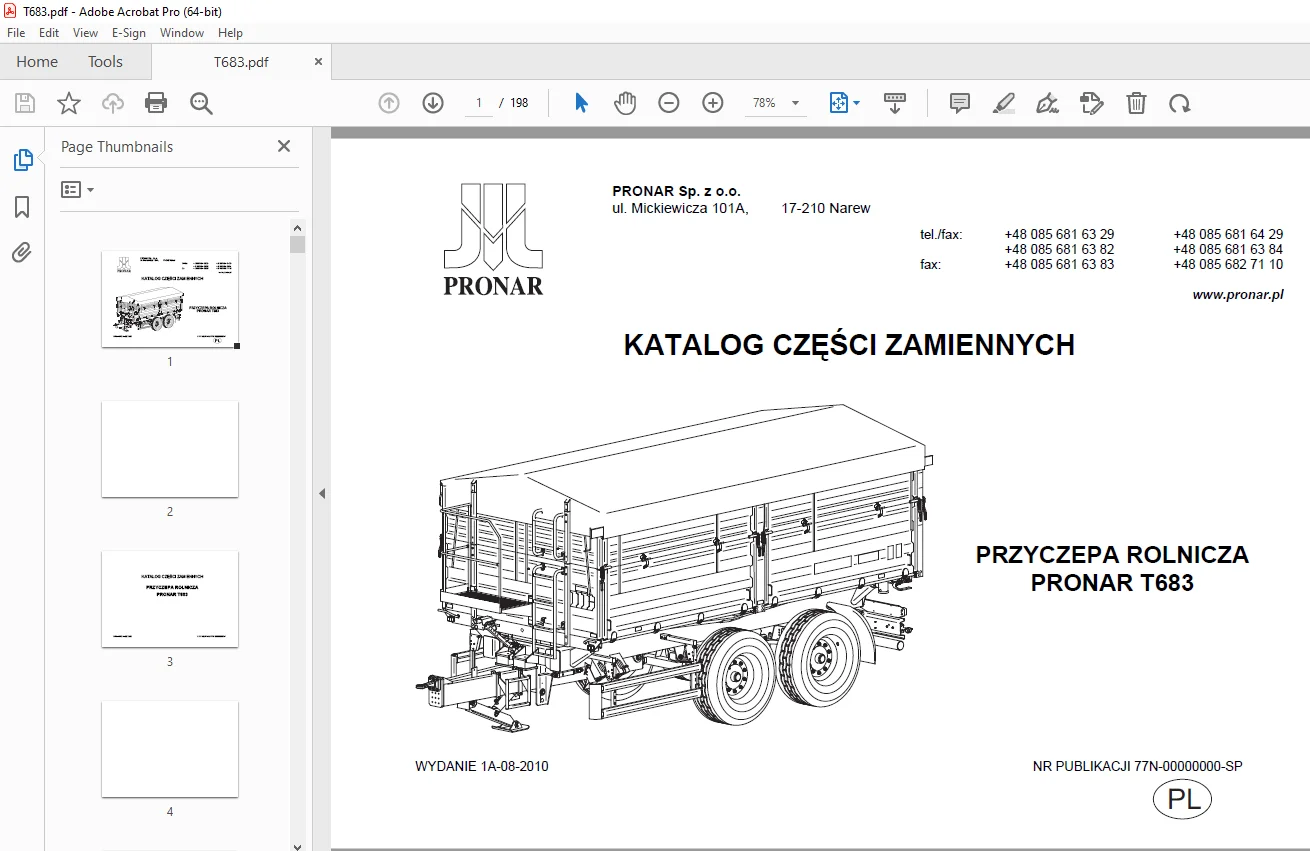This screenshot has width=1310, height=851.
Task: Delete page with trash icon
Action: click(x=1136, y=103)
